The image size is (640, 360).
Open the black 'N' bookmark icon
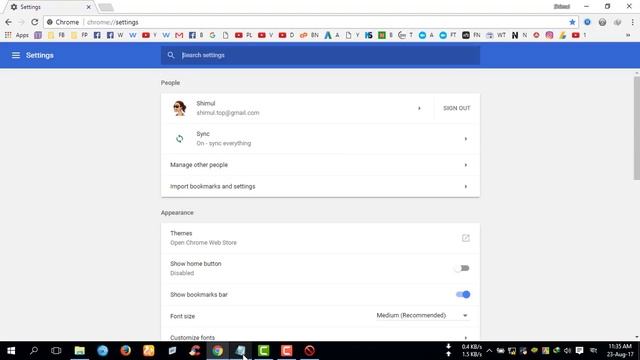tap(515, 35)
